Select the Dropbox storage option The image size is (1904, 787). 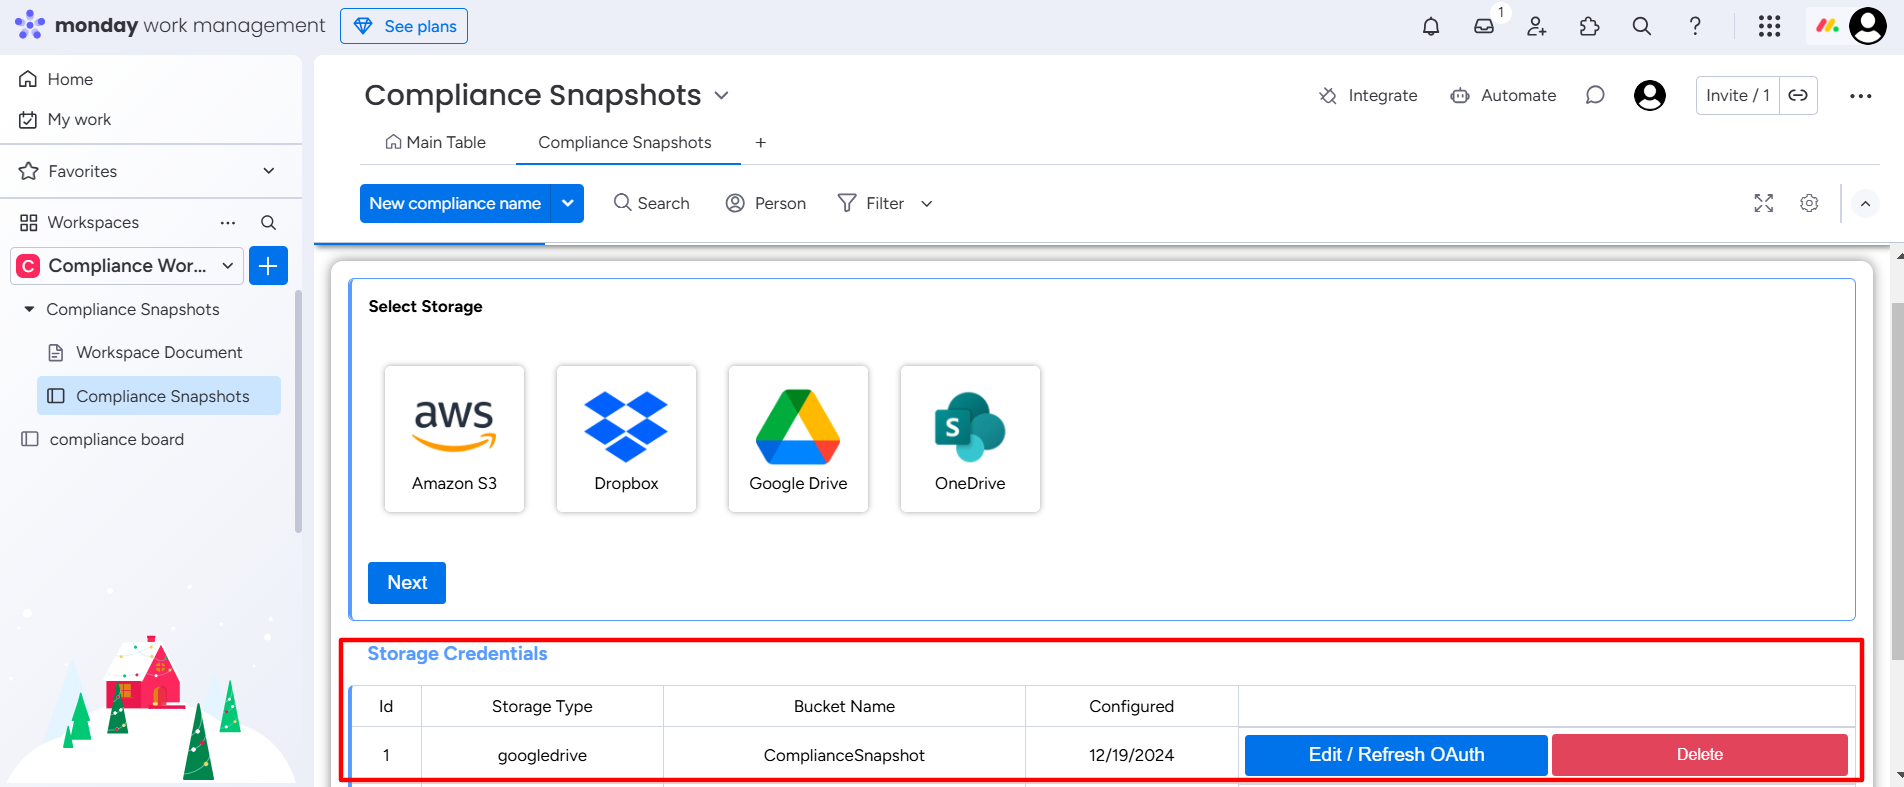[x=626, y=439]
